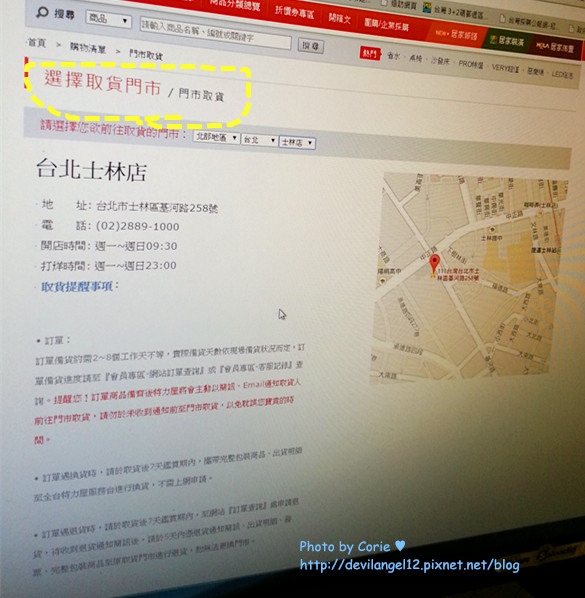The width and height of the screenshot is (585, 598).
Task: Open 購物清單 breadcrumb link
Action: click(88, 48)
